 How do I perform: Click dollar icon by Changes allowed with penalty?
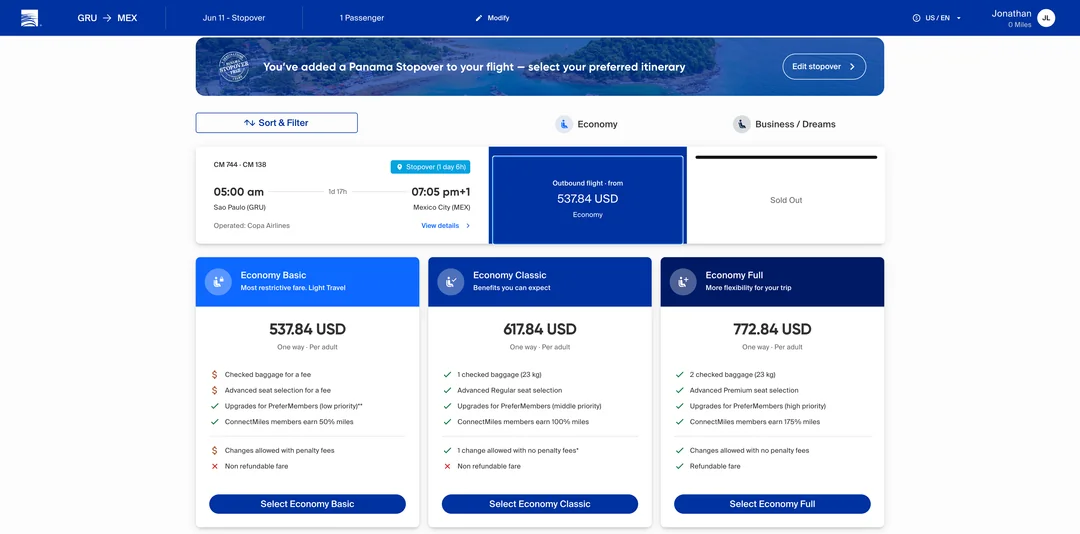215,451
